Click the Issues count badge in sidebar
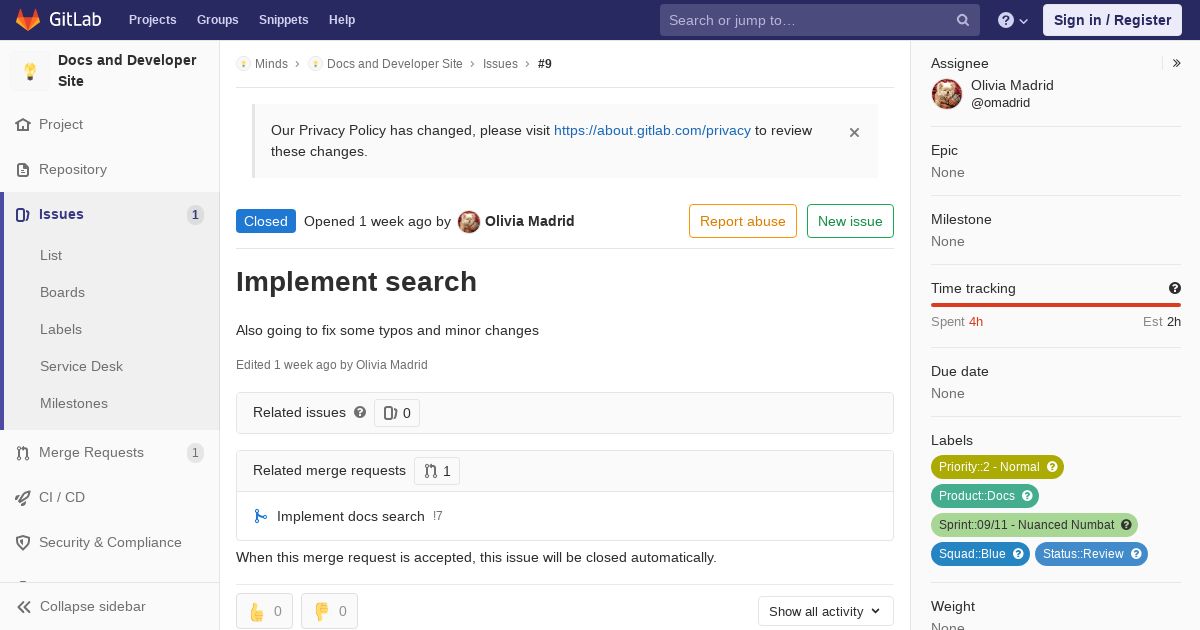 click(x=195, y=215)
